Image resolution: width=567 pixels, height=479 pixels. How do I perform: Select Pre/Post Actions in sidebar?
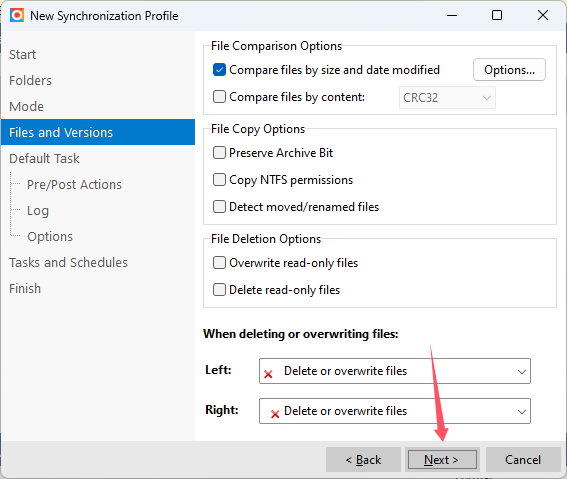click(74, 184)
